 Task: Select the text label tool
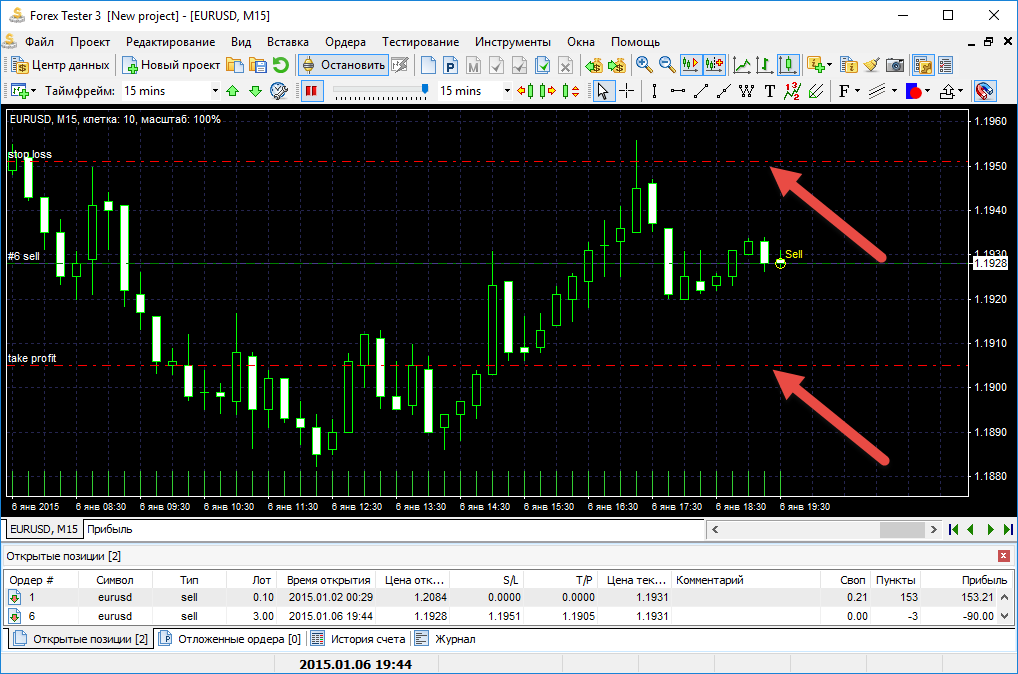click(x=769, y=91)
